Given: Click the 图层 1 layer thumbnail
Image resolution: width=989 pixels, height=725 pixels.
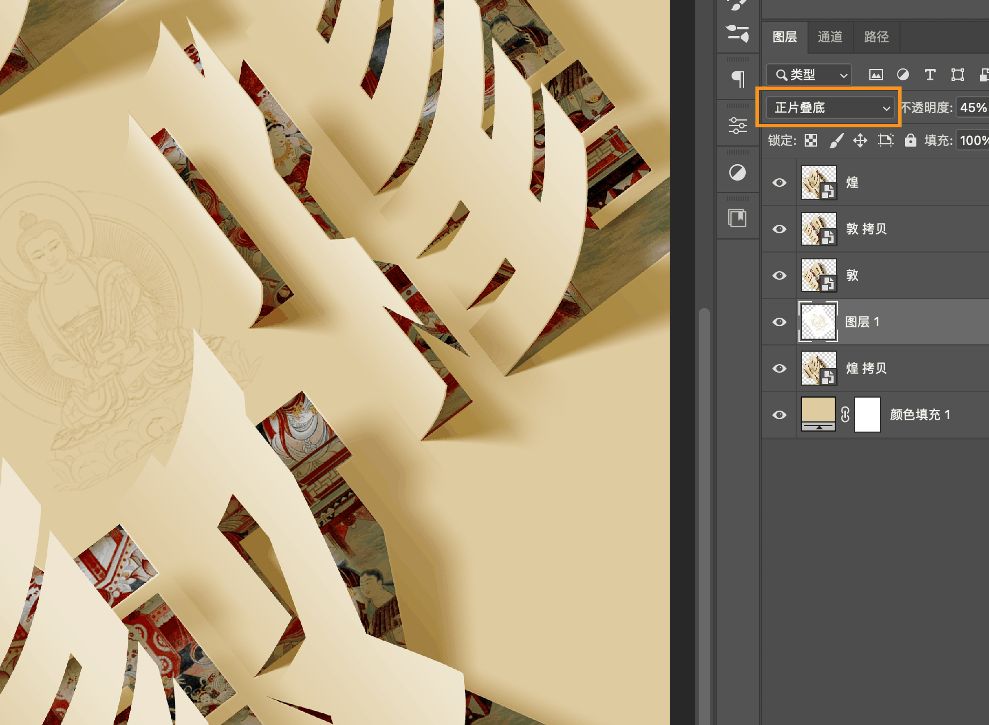Looking at the screenshot, I should coord(819,322).
